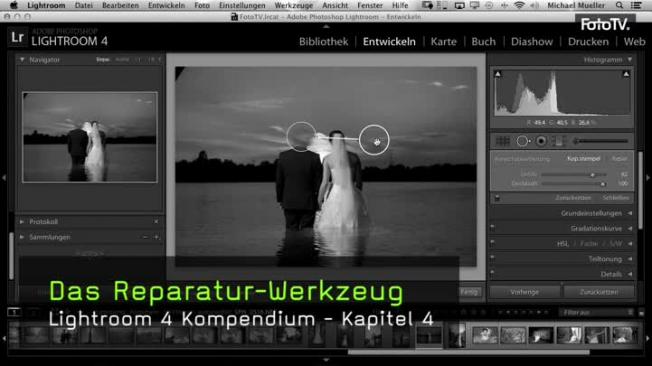
Task: Click the bottom Zurücksetzen button
Action: click(599, 292)
